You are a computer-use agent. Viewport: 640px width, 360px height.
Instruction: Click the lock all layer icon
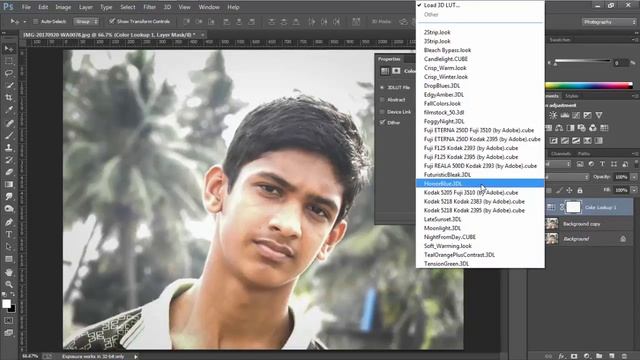click(x=580, y=190)
